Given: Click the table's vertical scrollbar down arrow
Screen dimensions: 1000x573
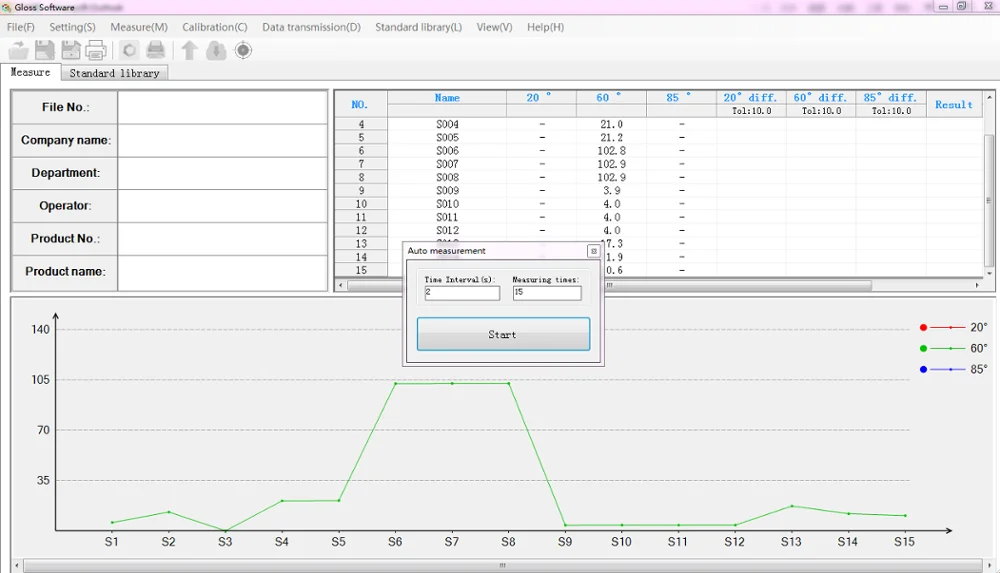Looking at the screenshot, I should [989, 272].
